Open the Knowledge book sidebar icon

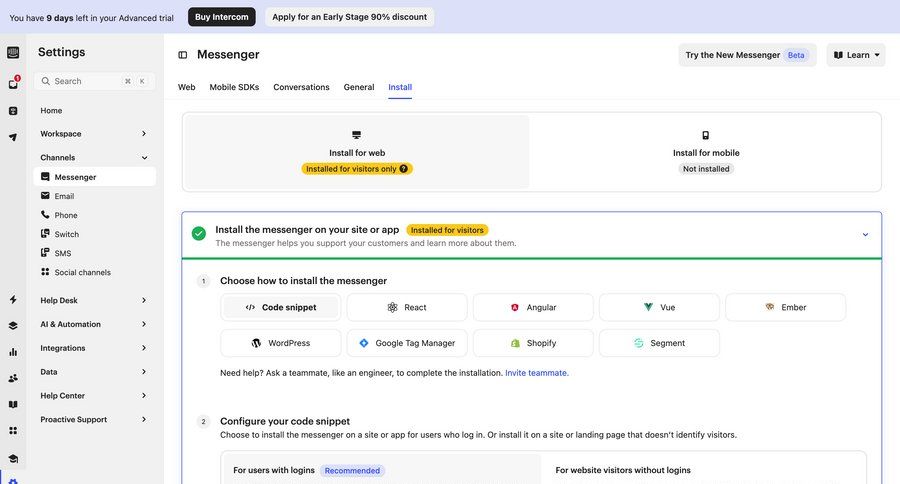pyautogui.click(x=13, y=404)
